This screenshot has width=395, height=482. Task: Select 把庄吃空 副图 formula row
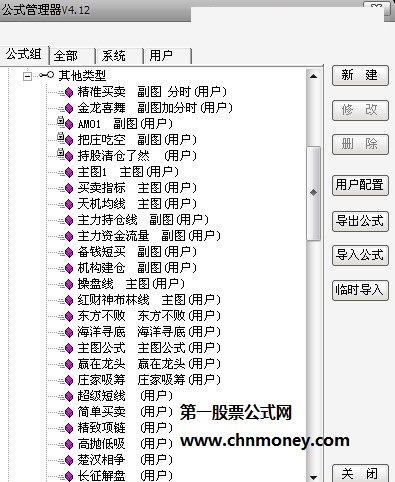137,140
